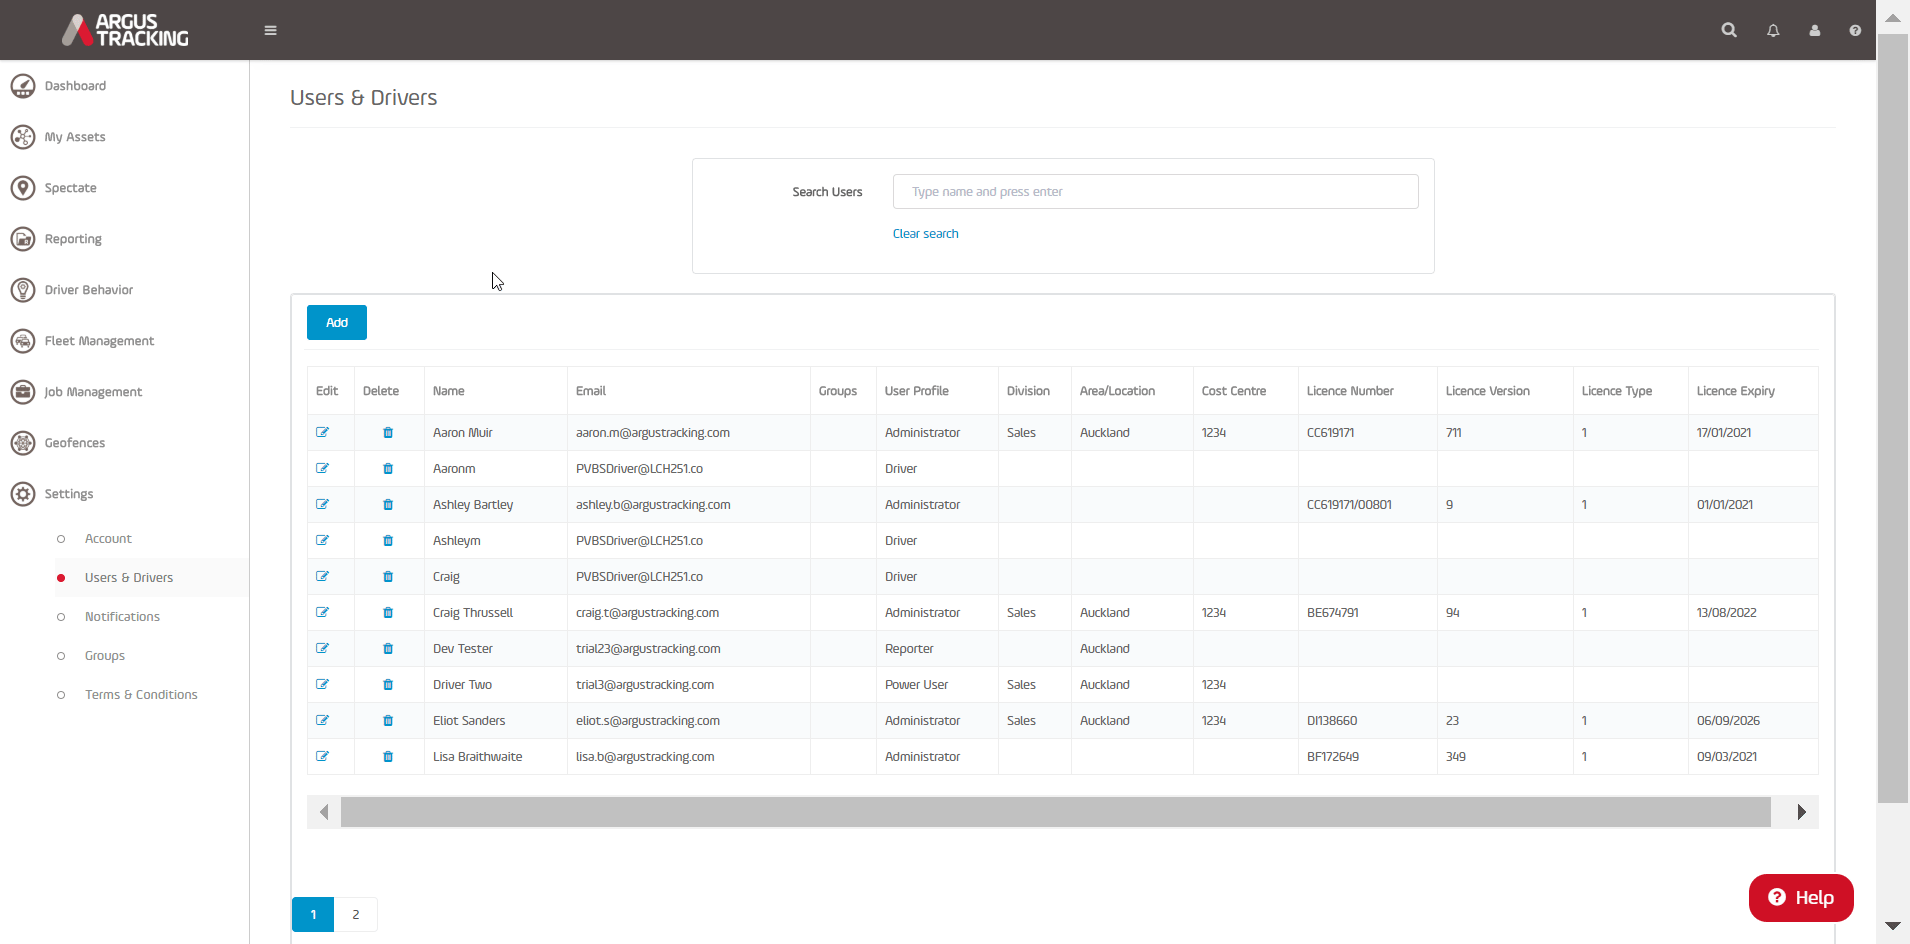Screen dimensions: 1910x944
Task: Click the Licence Expiry column header
Action: (x=1736, y=391)
